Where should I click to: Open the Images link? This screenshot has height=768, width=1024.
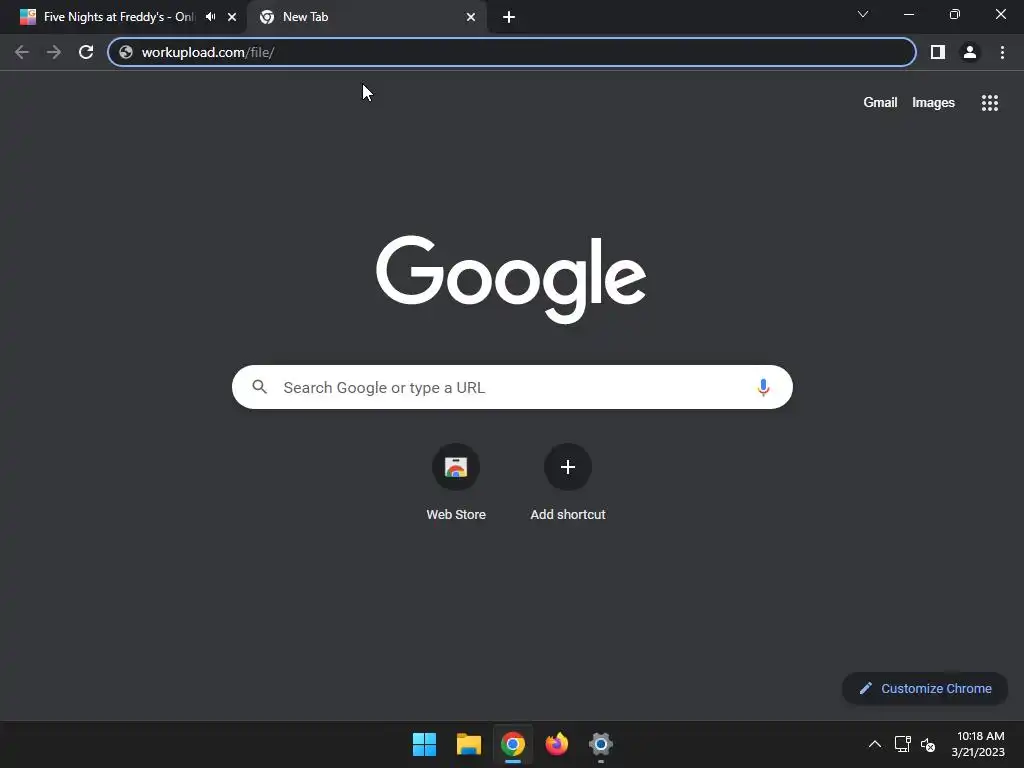[x=933, y=103]
